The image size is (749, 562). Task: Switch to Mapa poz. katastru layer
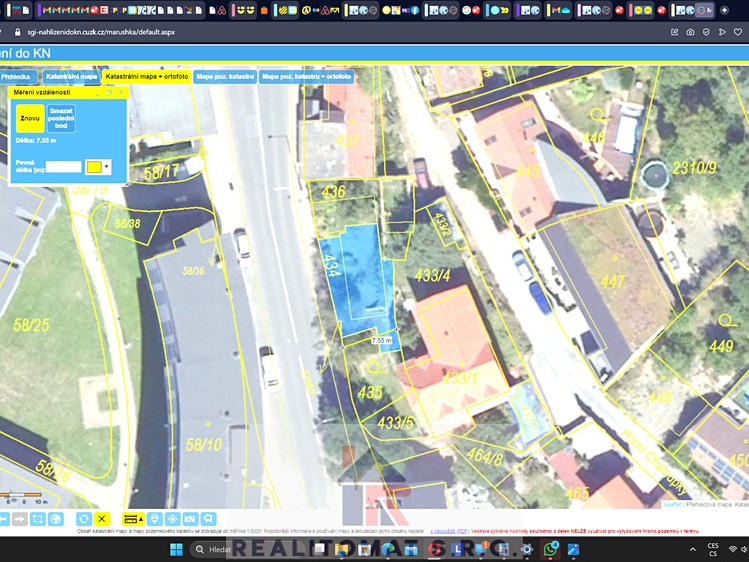pyautogui.click(x=225, y=76)
